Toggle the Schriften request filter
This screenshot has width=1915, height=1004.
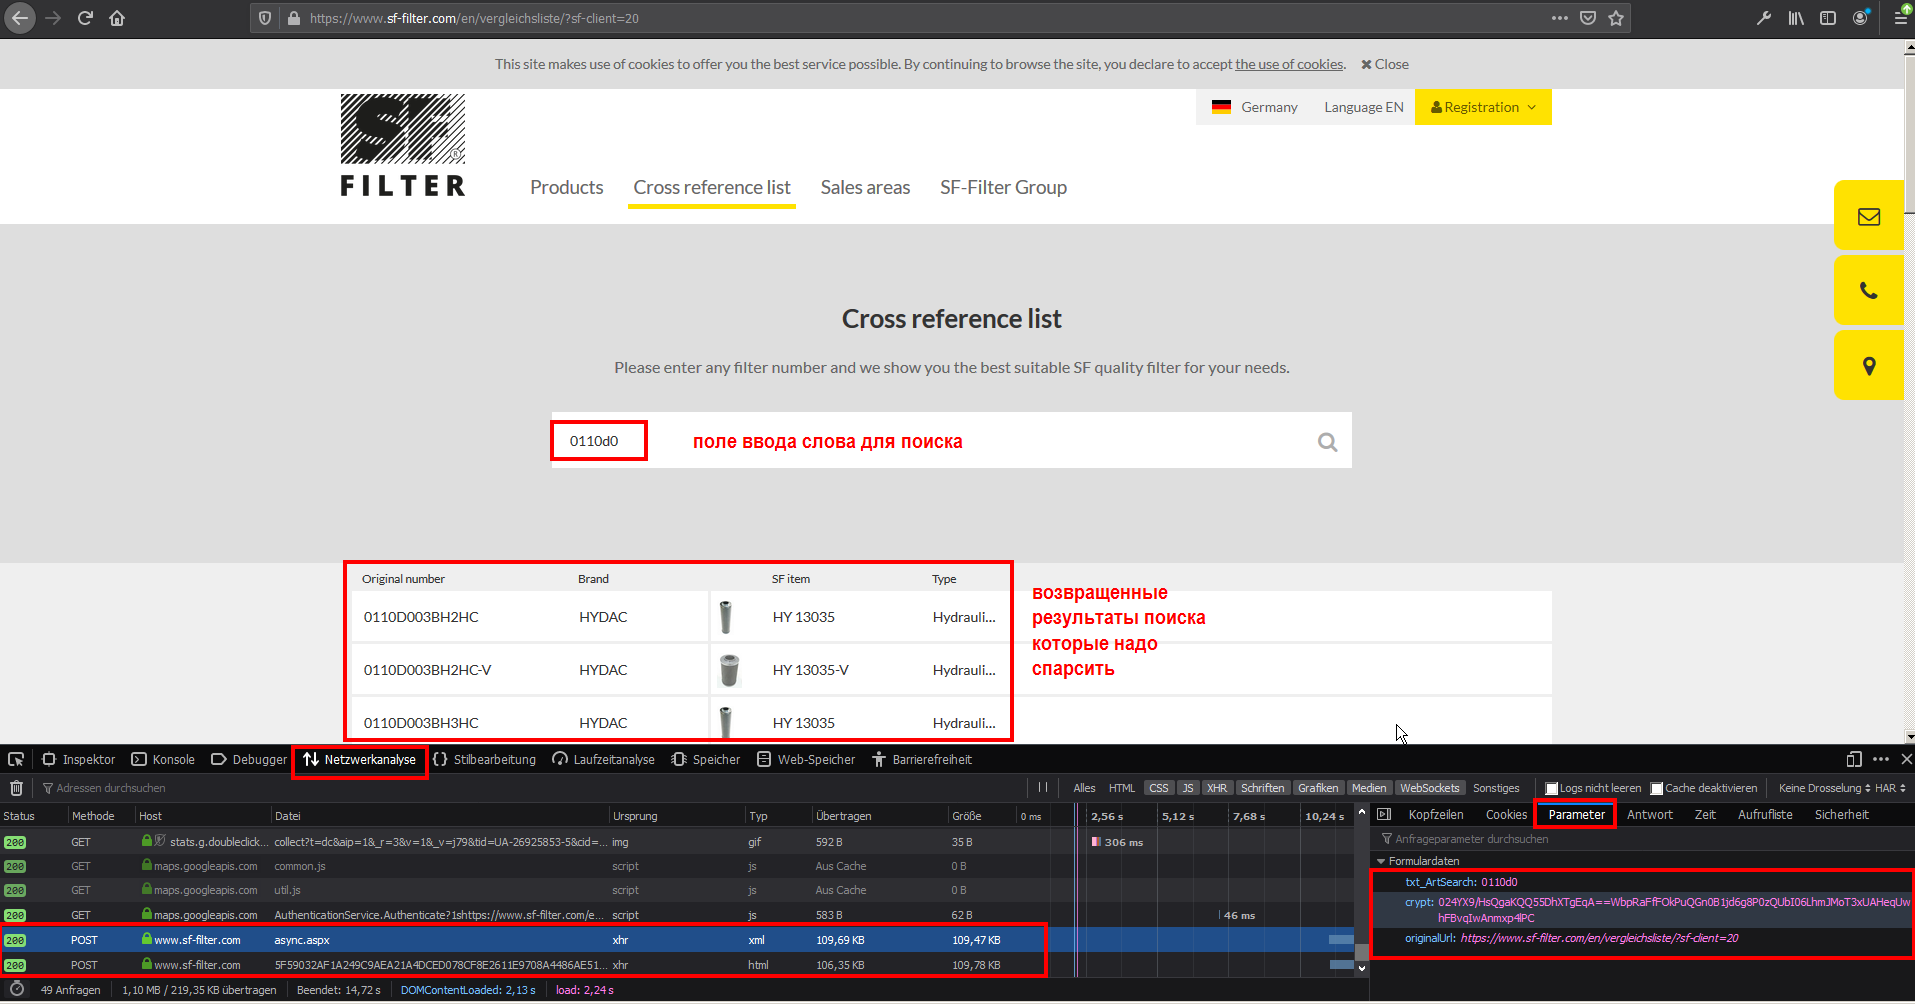1263,788
